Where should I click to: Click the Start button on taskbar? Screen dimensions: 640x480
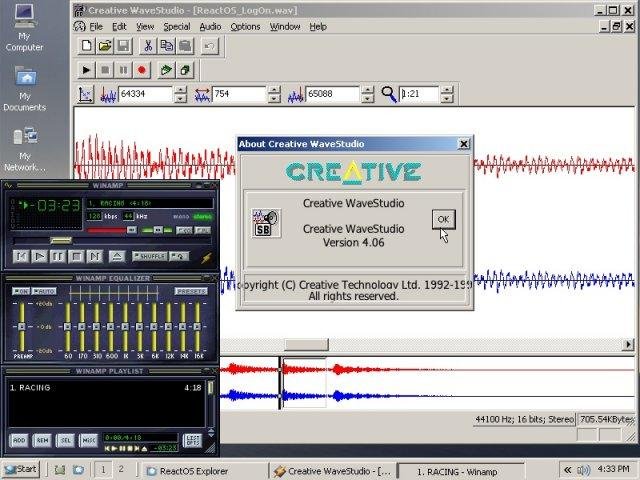[x=20, y=470]
